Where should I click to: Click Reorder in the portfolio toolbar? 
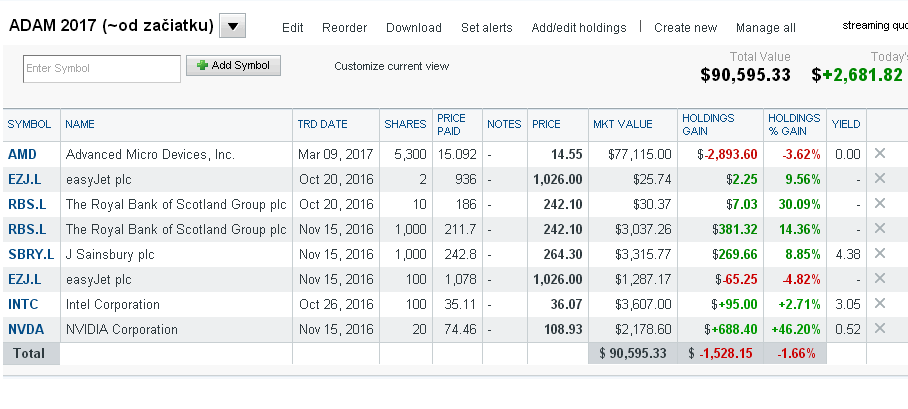coord(345,28)
